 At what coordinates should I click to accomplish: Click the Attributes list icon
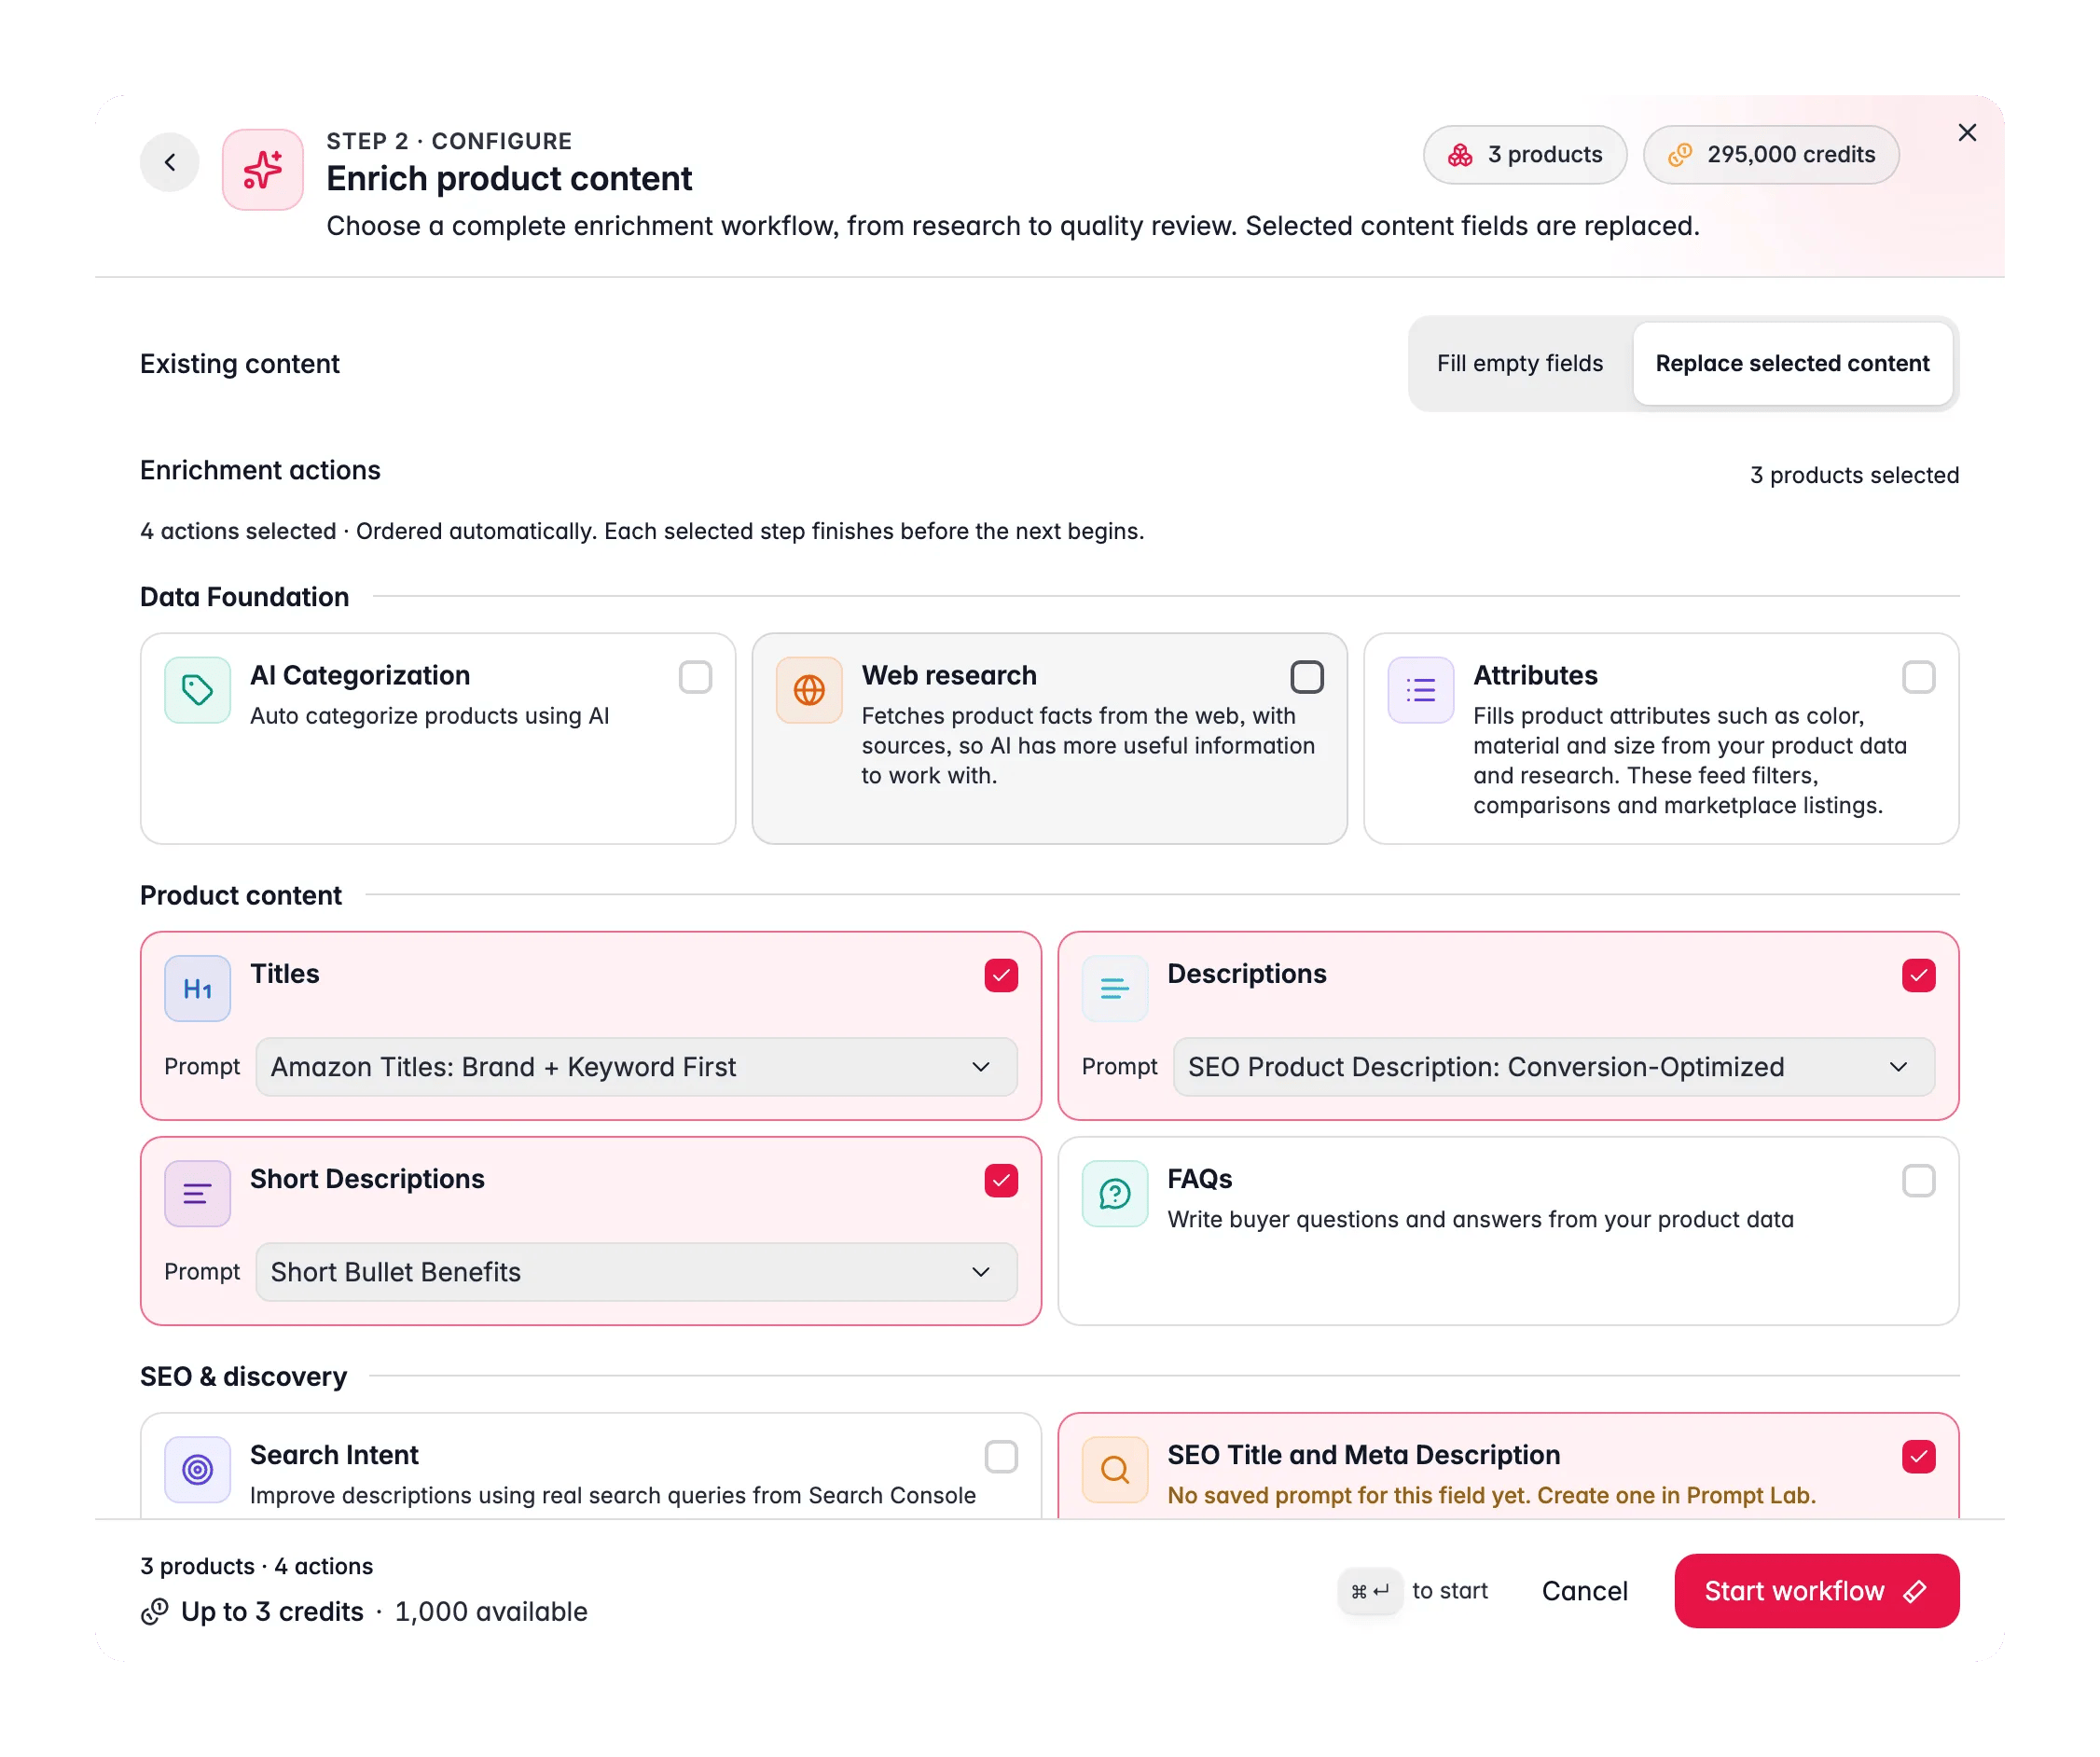point(1421,690)
